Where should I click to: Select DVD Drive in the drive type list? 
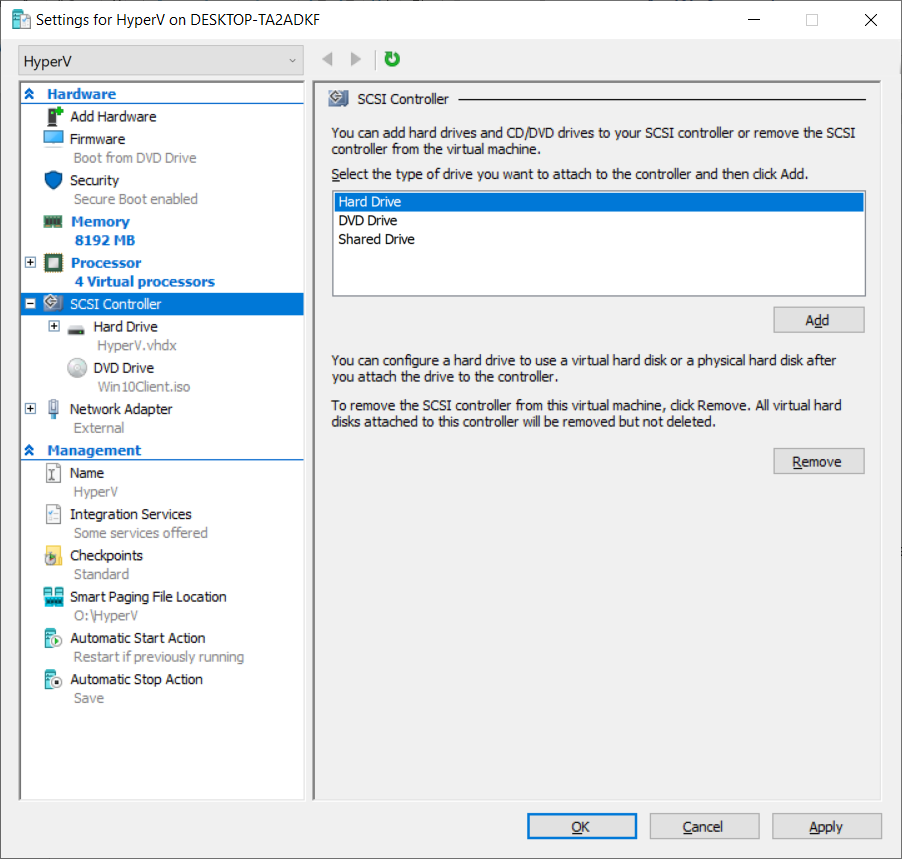pos(368,221)
